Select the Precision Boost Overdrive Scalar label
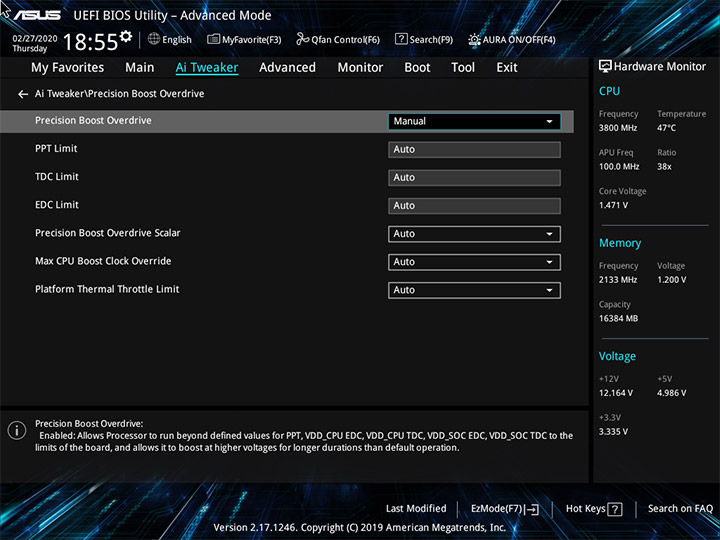Viewport: 720px width, 540px height. pyautogui.click(x=107, y=233)
